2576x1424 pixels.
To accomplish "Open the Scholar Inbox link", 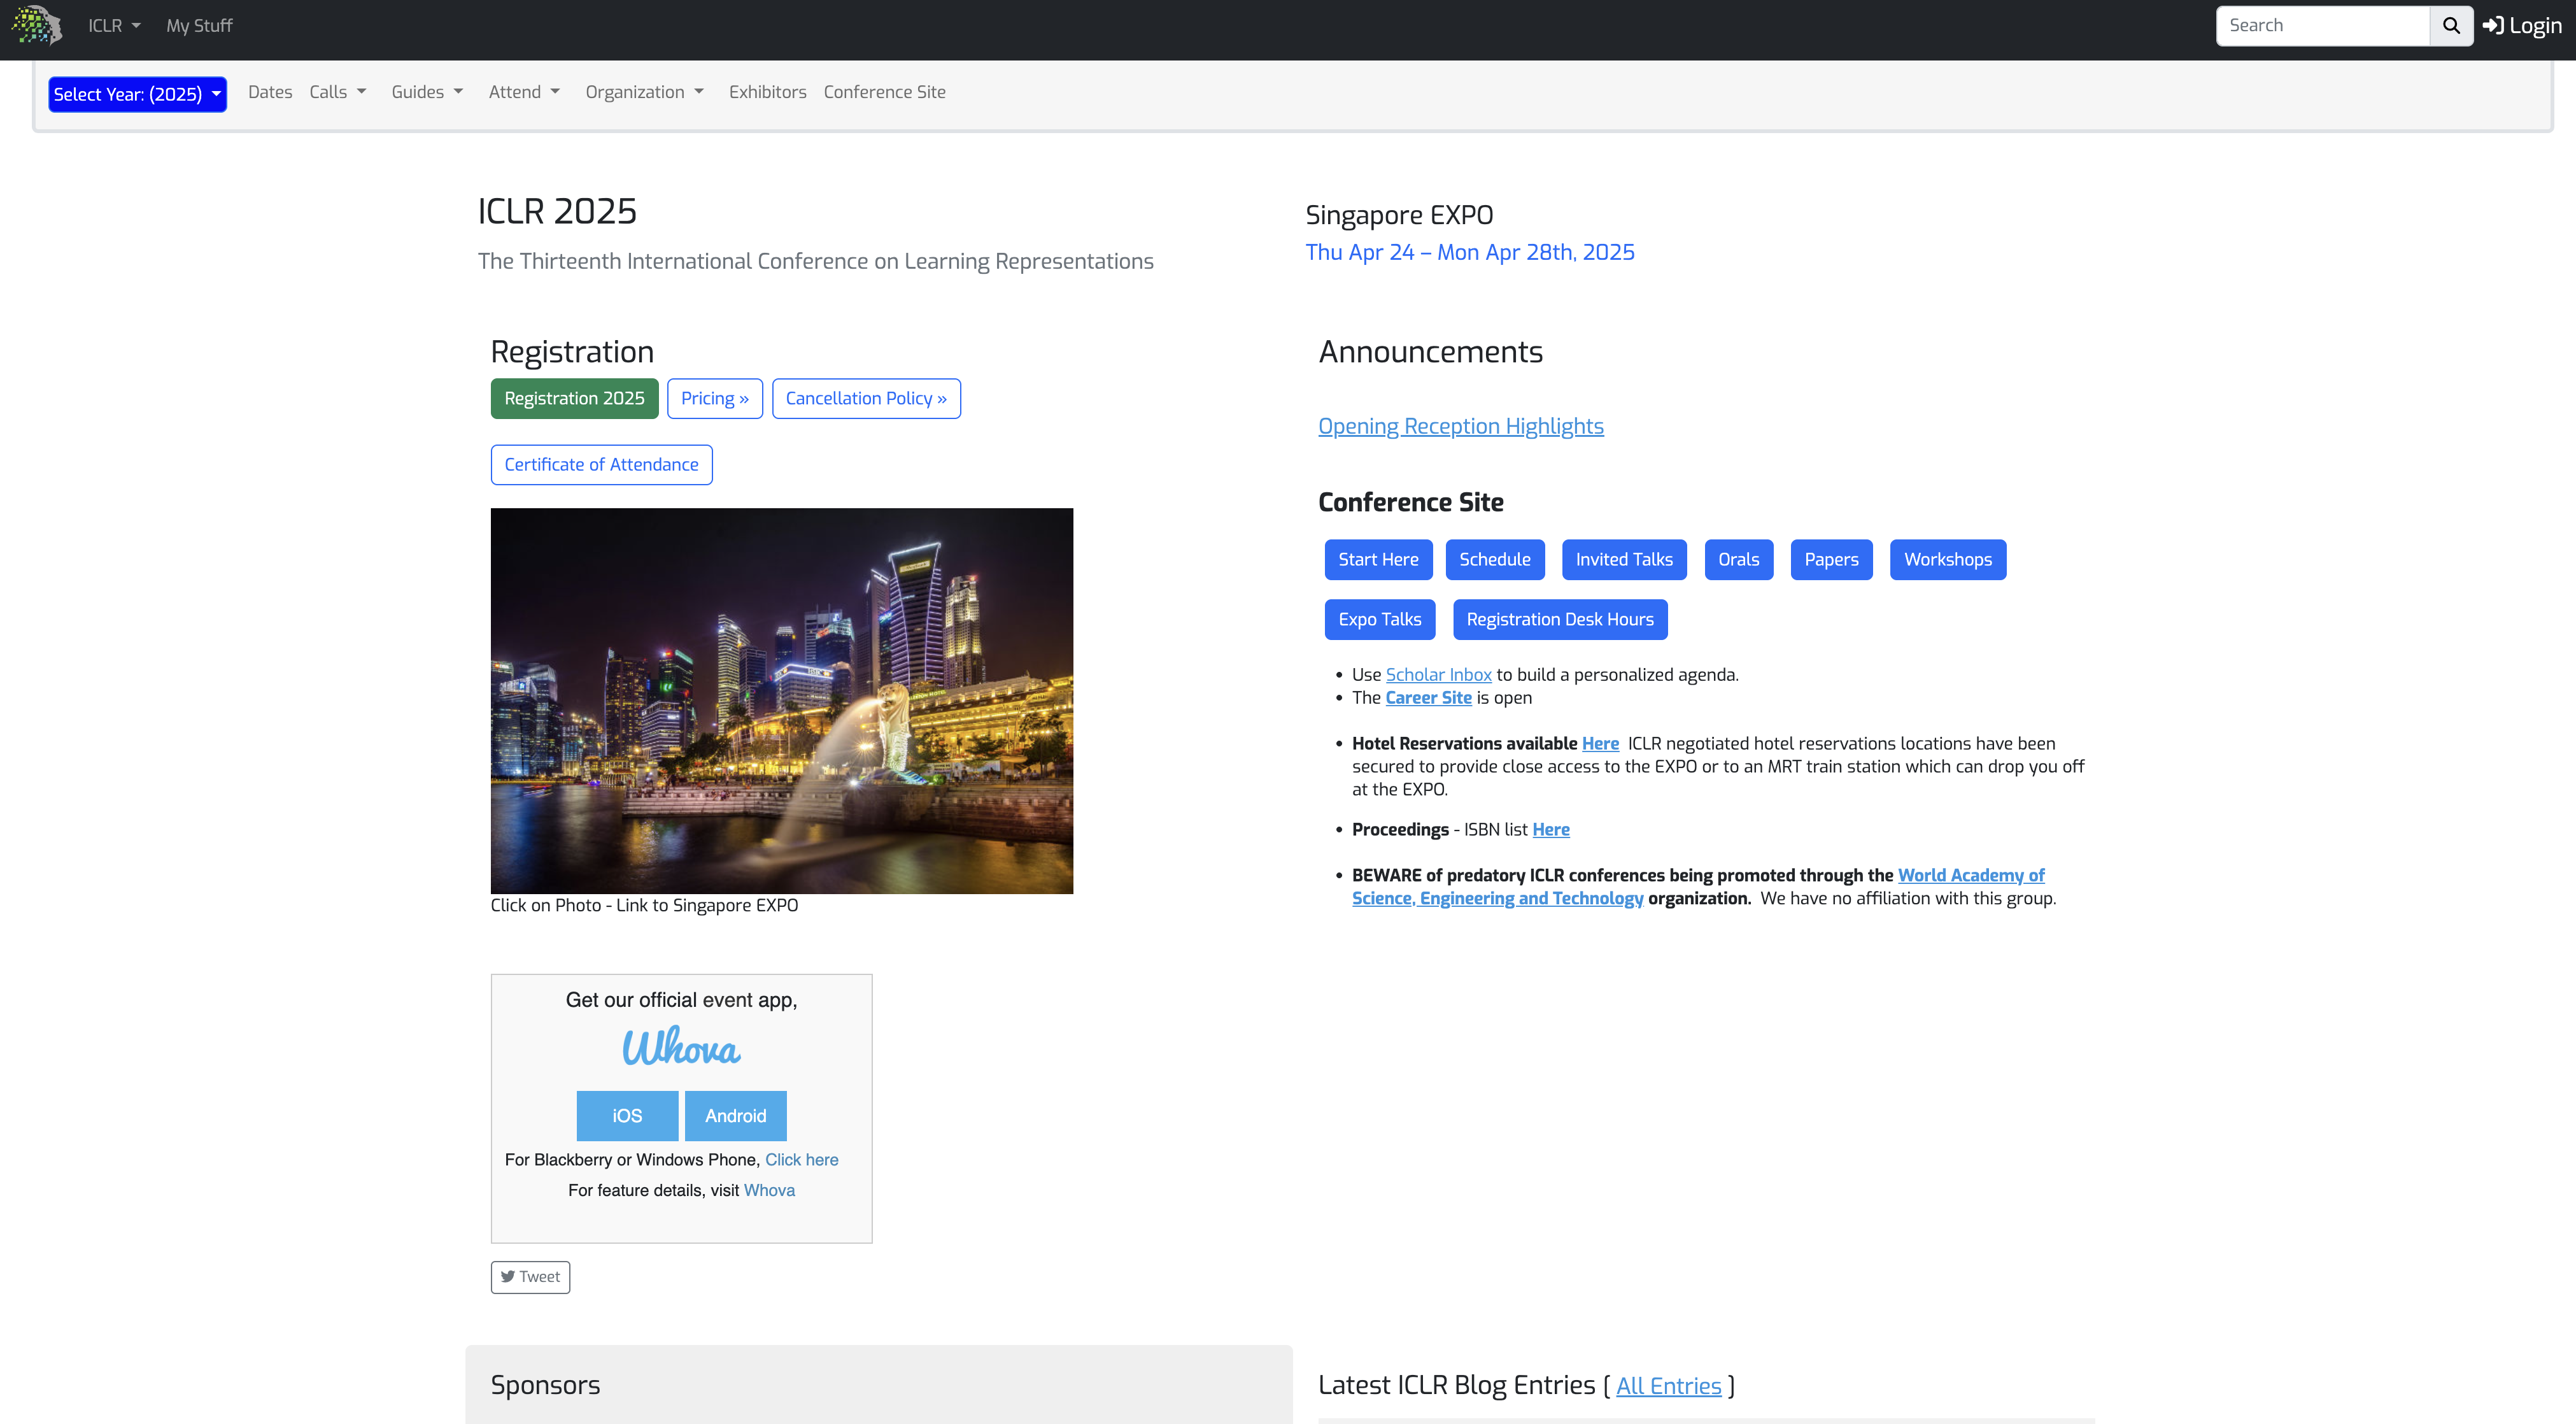I will click(1438, 675).
